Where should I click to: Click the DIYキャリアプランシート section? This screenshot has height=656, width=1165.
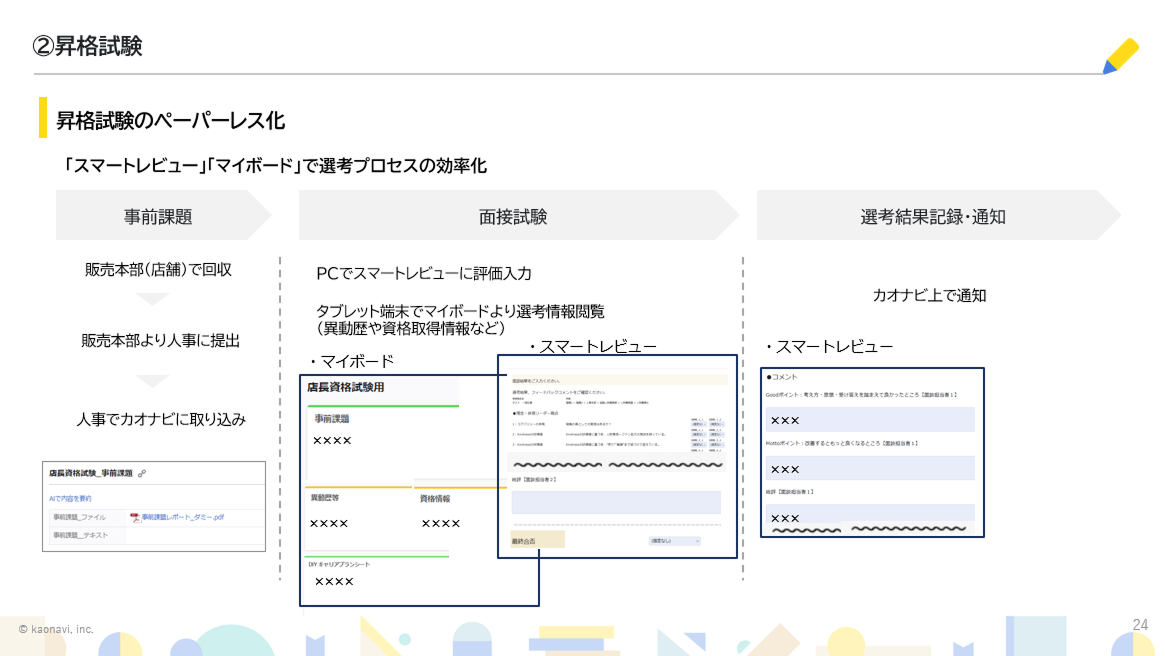[x=339, y=565]
